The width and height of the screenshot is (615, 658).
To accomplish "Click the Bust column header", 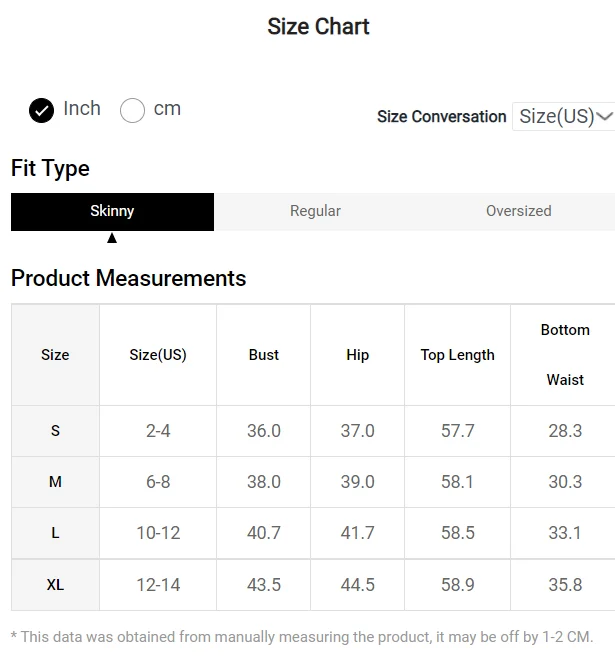I will 263,355.
